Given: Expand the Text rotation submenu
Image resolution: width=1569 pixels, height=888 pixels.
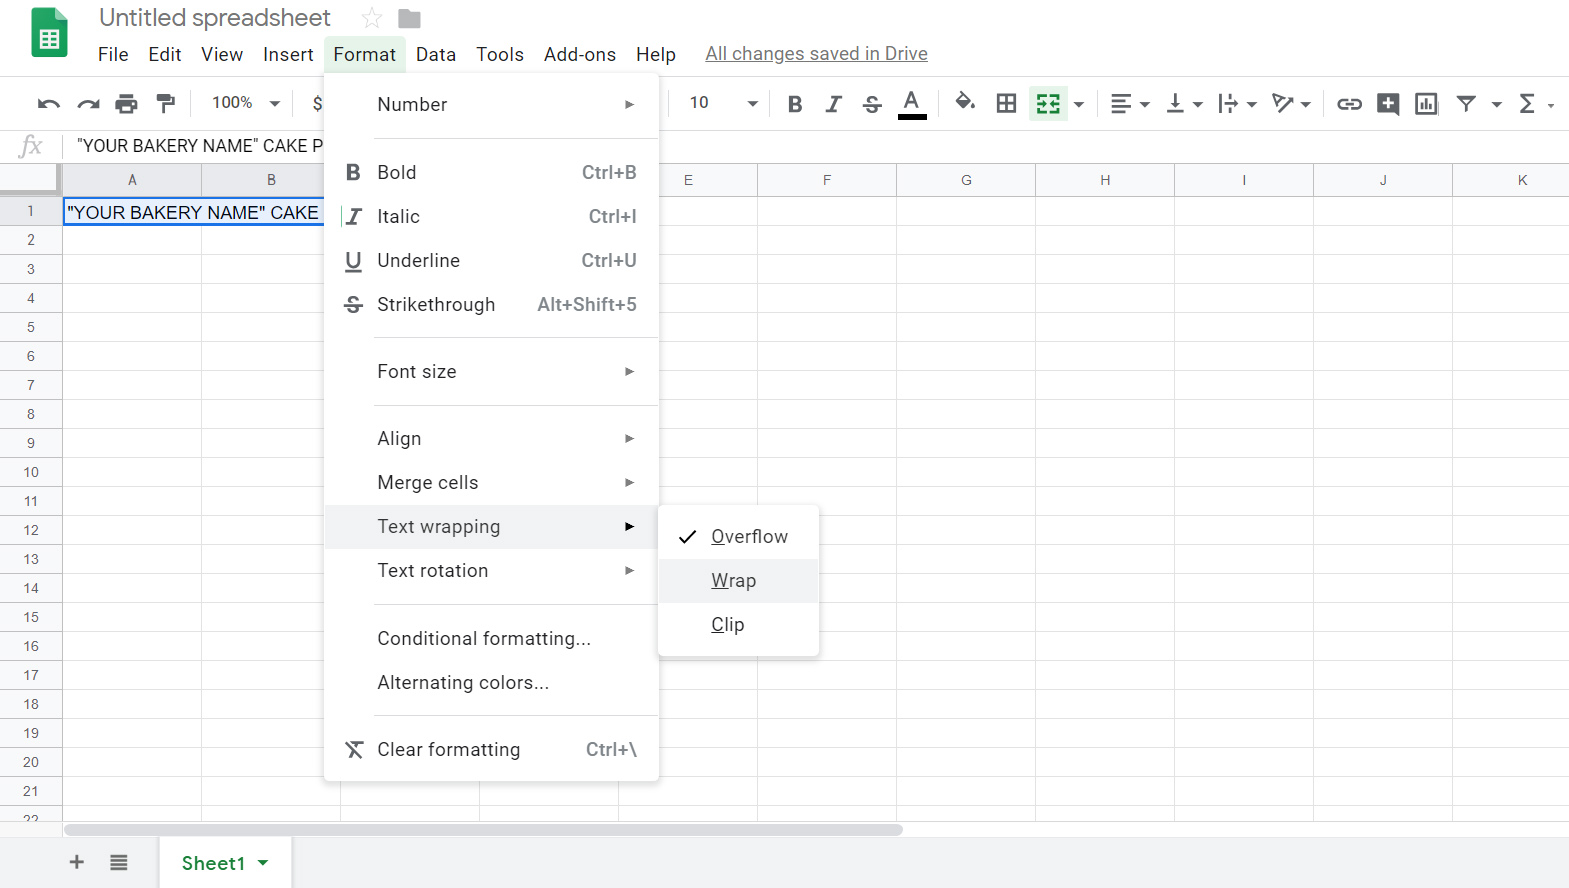Looking at the screenshot, I should point(491,570).
